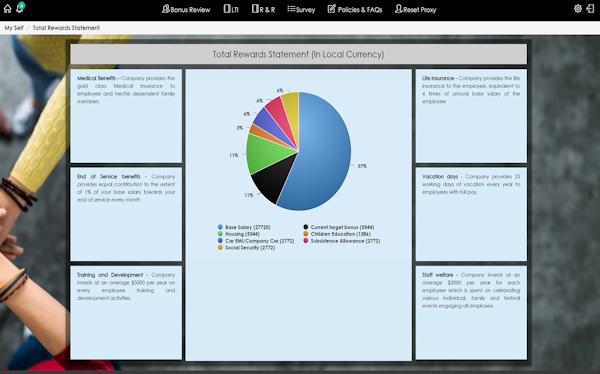600x374 pixels.
Task: Open the notifications bell
Action: [20, 8]
